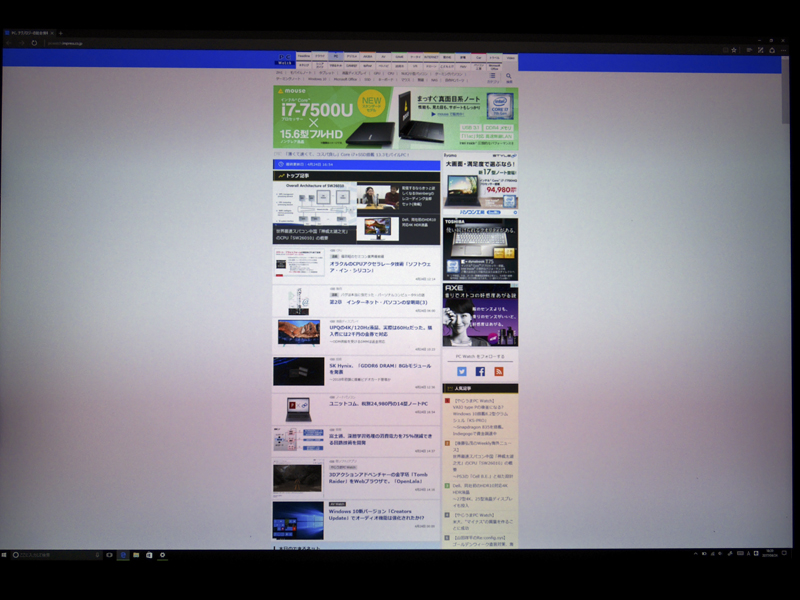Add page to favorites with star icon
The image size is (800, 600).
(x=734, y=50)
